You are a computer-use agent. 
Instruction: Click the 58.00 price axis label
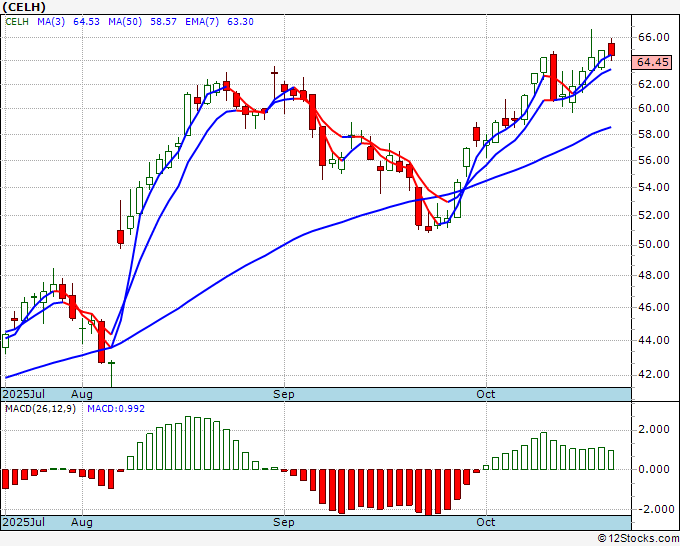coord(654,134)
